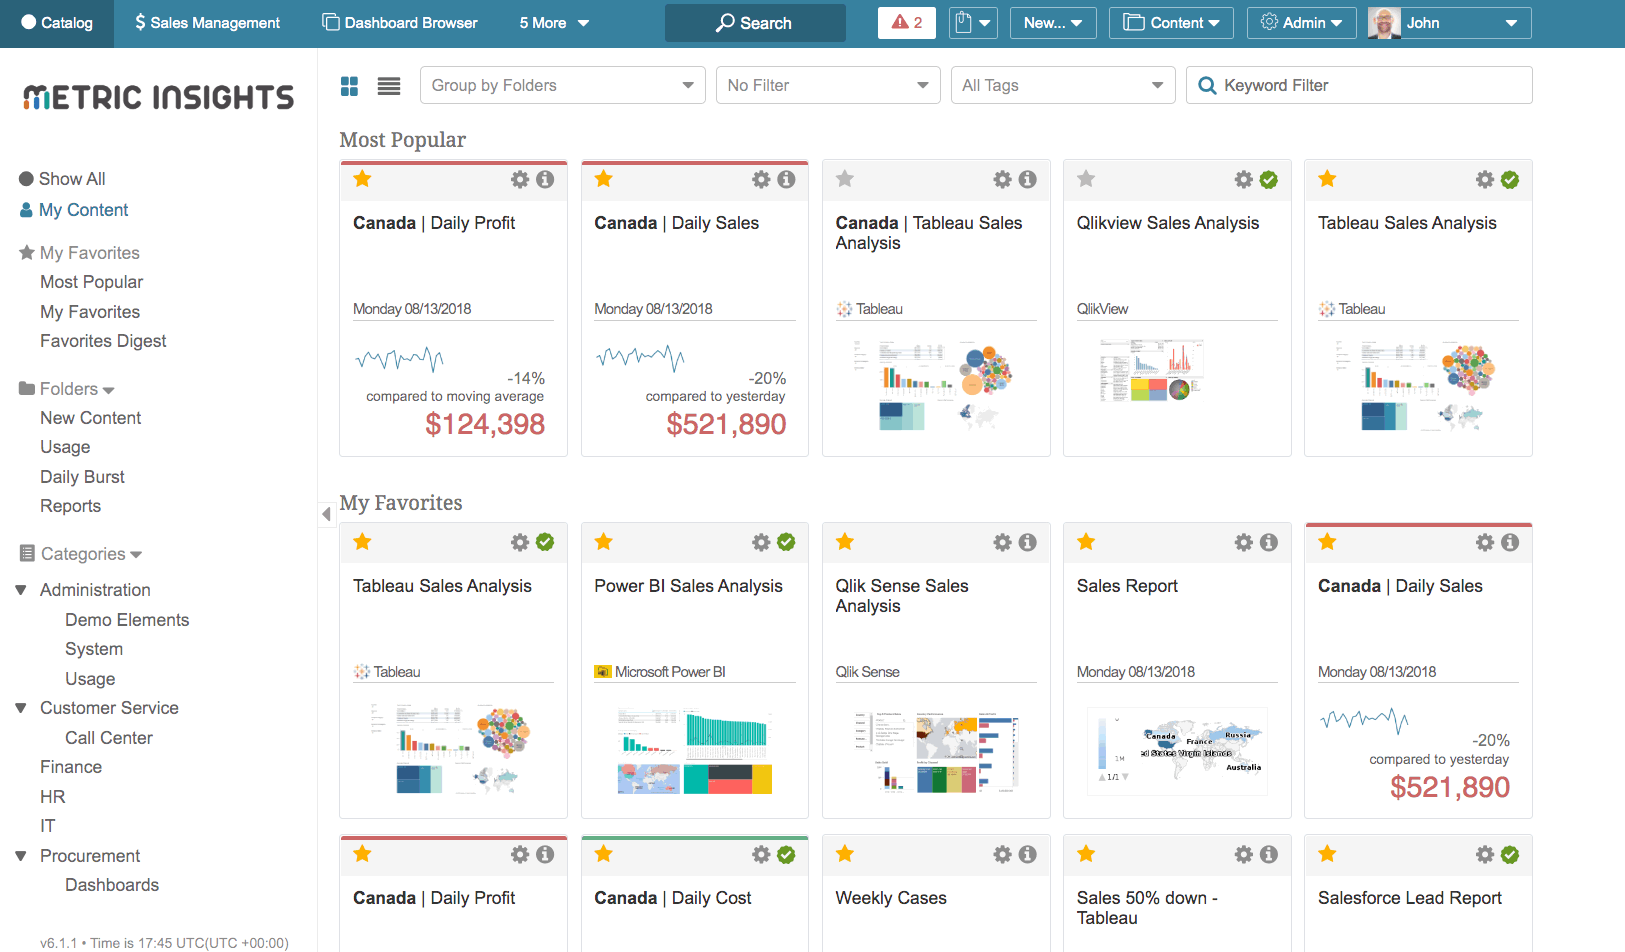Collapse the Administration category
1625x952 pixels.
tap(21, 590)
